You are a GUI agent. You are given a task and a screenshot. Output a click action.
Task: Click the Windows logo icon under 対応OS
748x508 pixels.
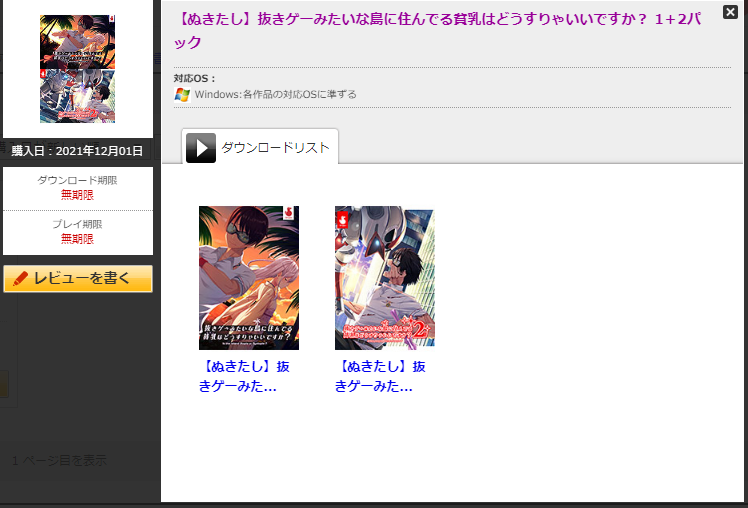pos(182,94)
